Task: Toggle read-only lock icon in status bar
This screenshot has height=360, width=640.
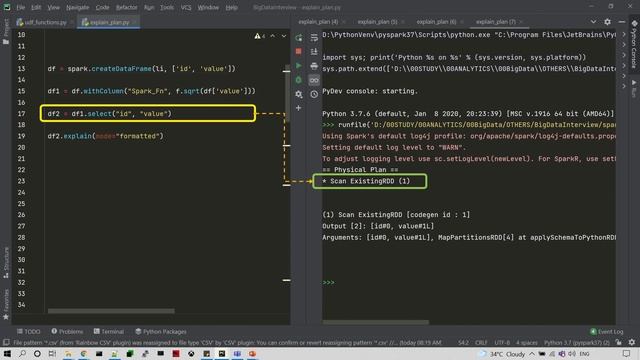Action: point(619,342)
